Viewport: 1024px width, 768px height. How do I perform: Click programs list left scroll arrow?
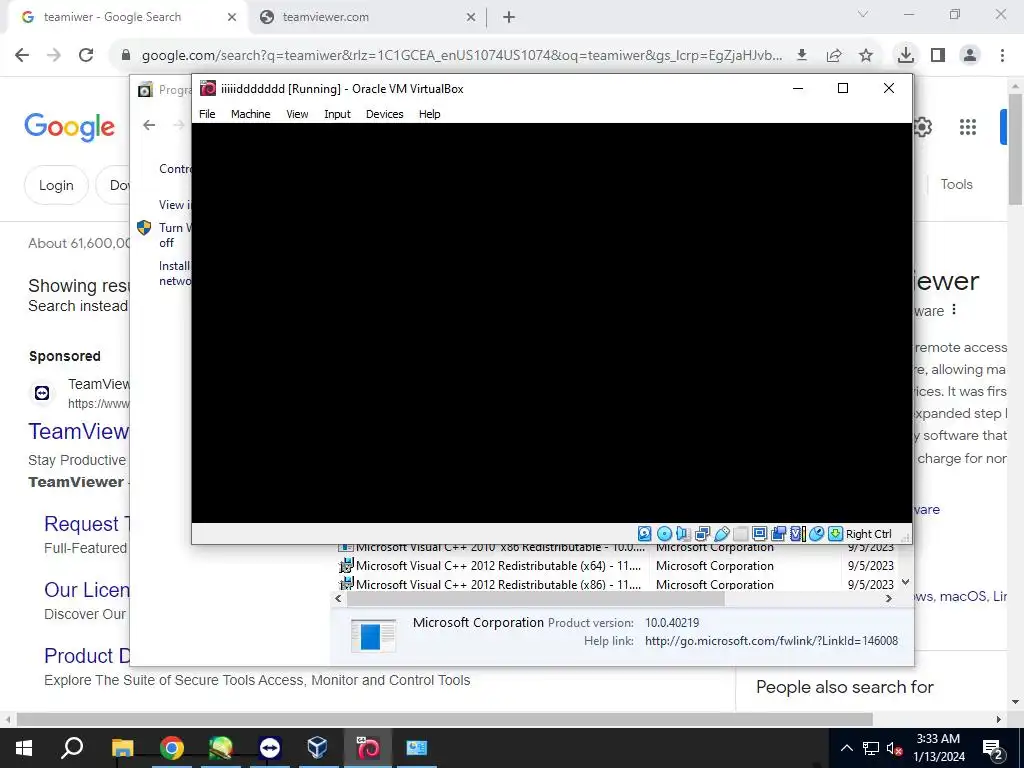[x=338, y=598]
